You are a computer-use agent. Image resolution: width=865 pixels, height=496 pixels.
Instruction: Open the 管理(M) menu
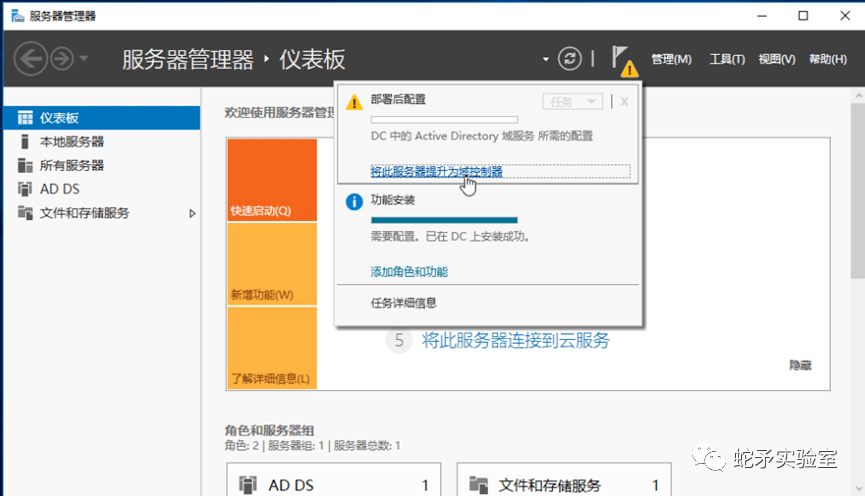[670, 59]
